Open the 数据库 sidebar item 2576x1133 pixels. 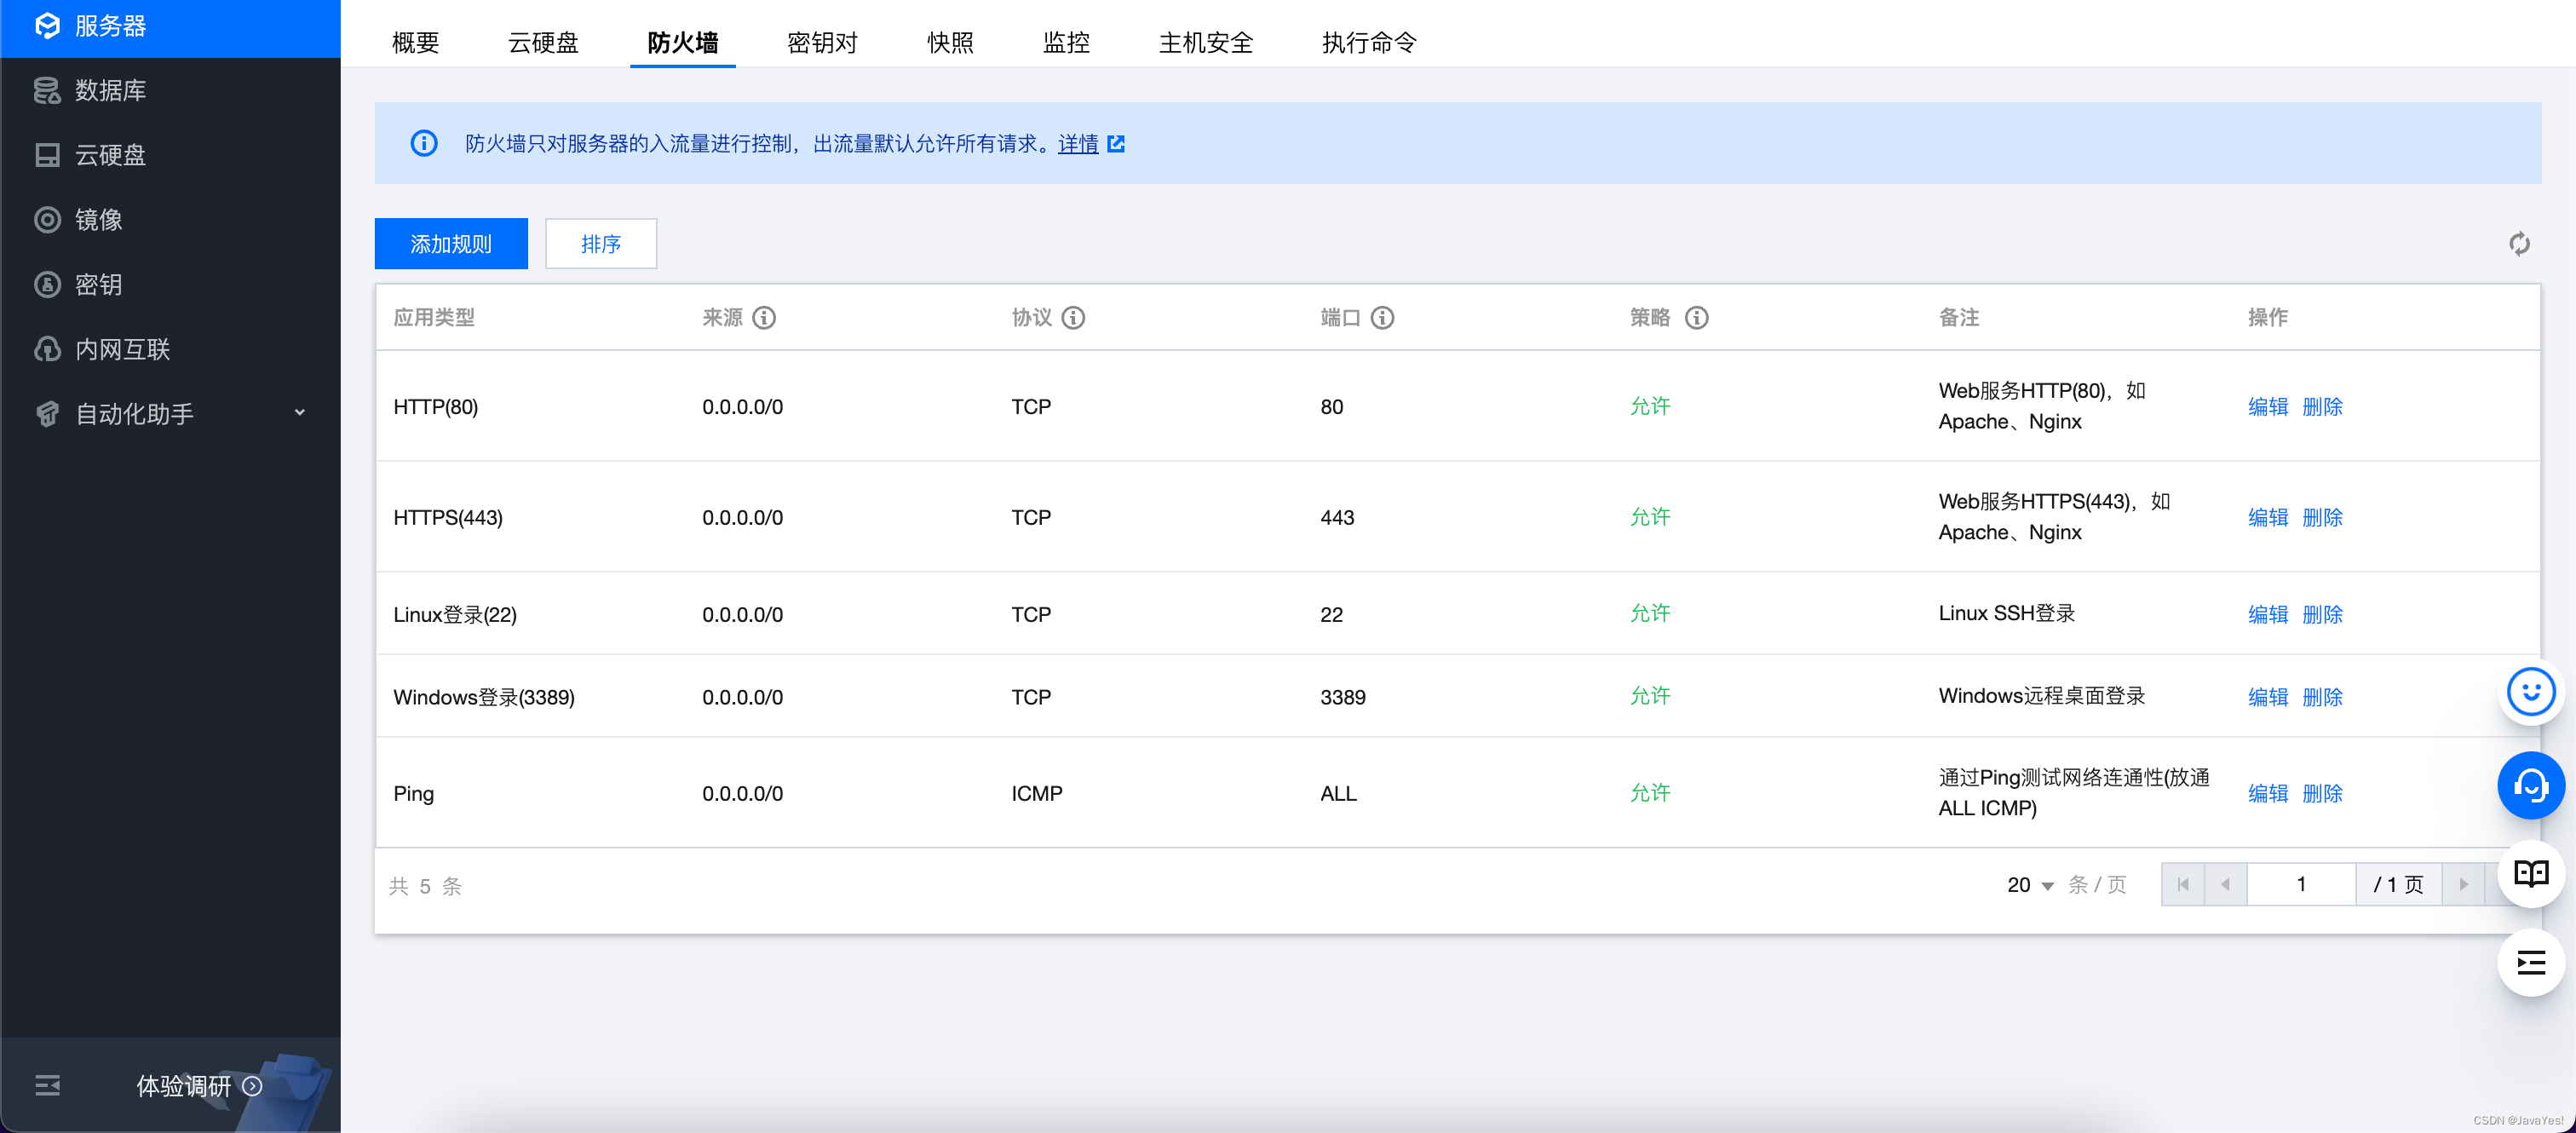pyautogui.click(x=170, y=90)
